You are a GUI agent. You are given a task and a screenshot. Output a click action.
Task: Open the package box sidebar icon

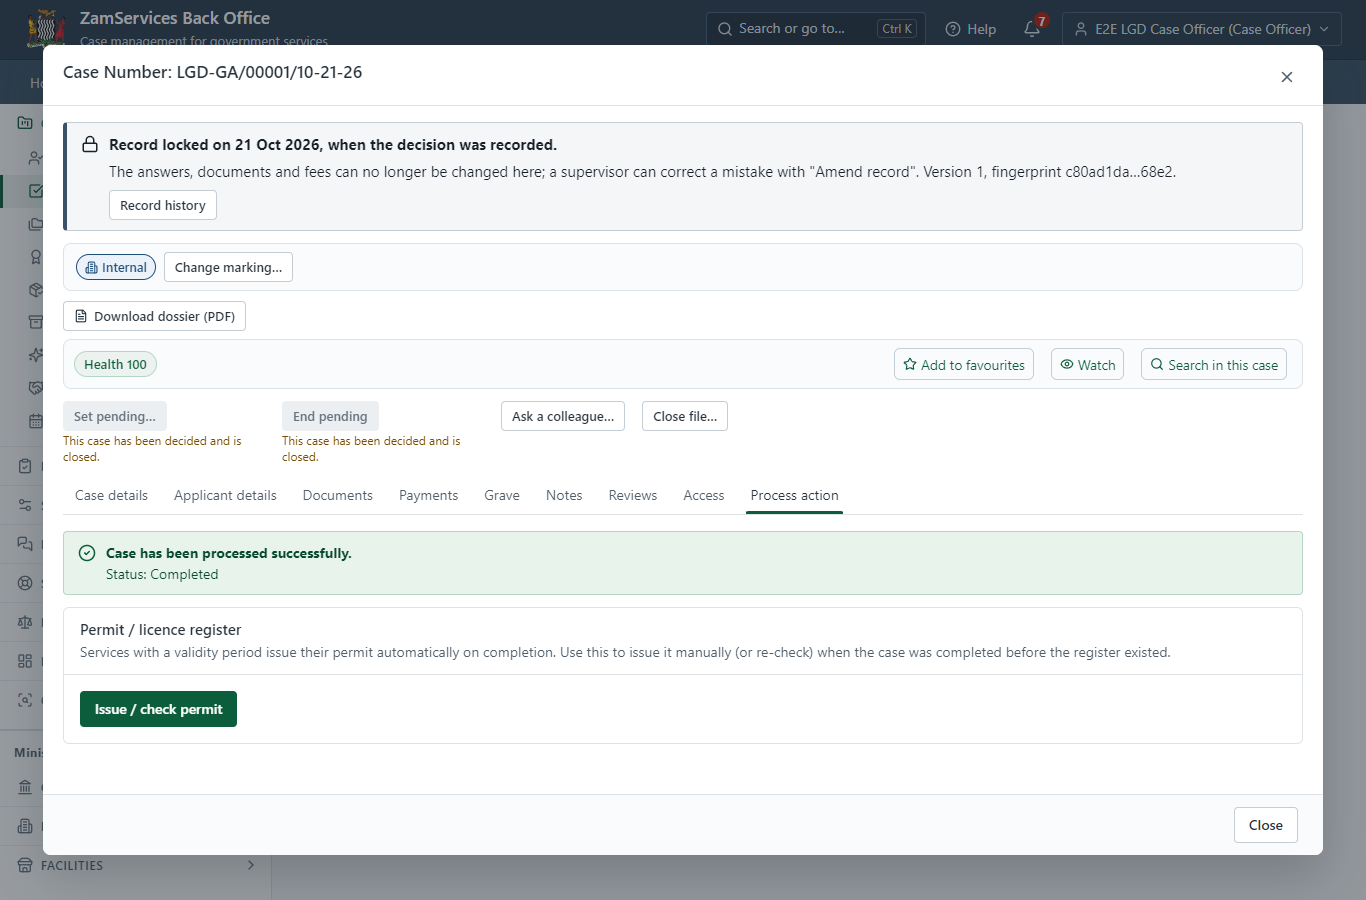click(36, 290)
